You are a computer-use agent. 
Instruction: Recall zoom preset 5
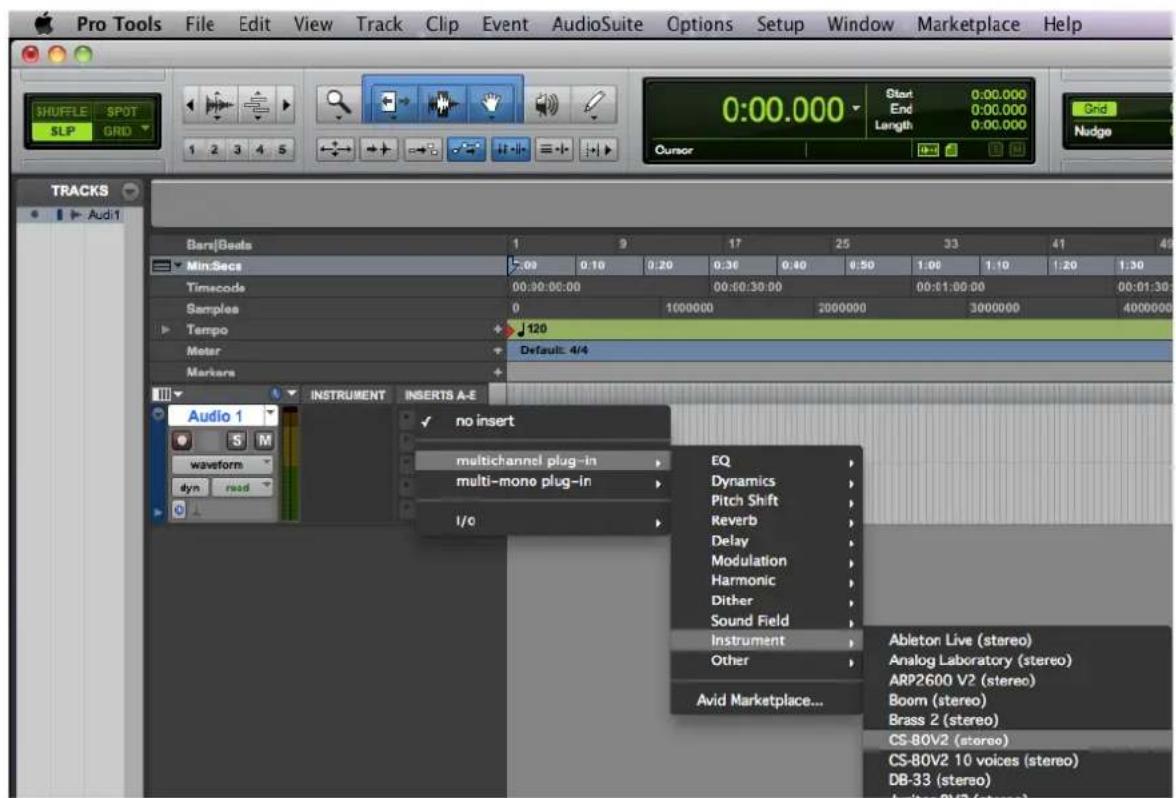(x=283, y=149)
